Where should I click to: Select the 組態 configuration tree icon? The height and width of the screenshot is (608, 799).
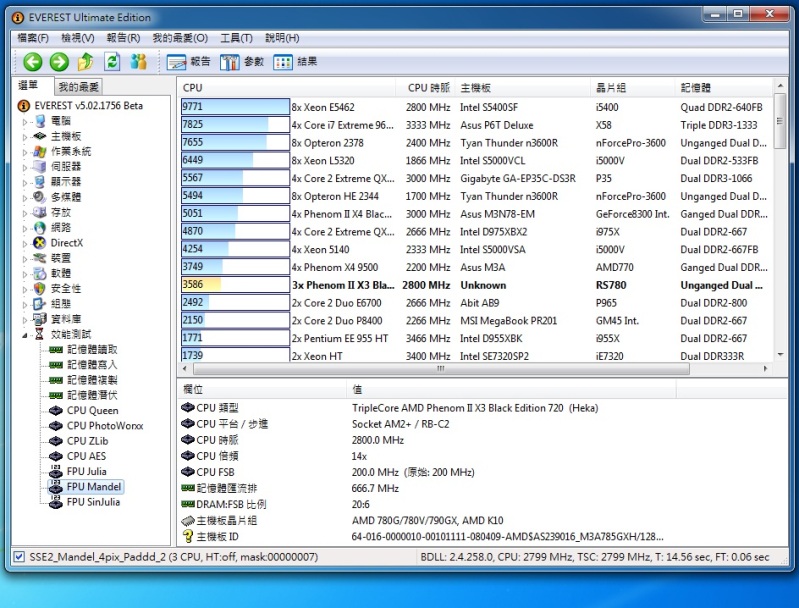[x=40, y=304]
